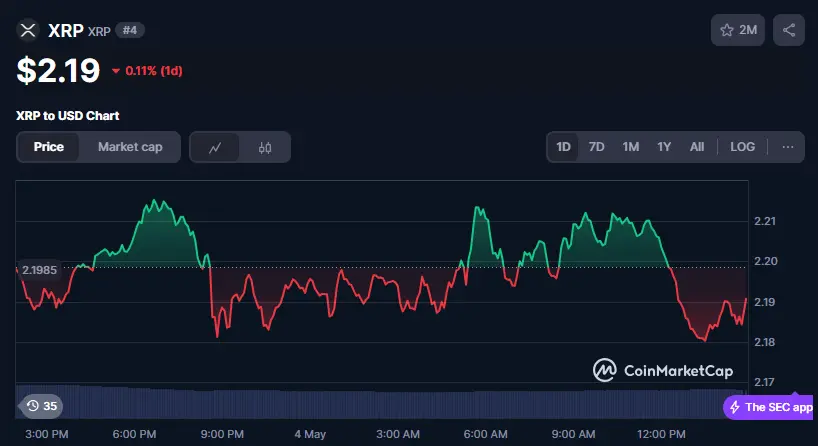Click the XRP coin logo icon
The width and height of the screenshot is (818, 446).
[28, 30]
